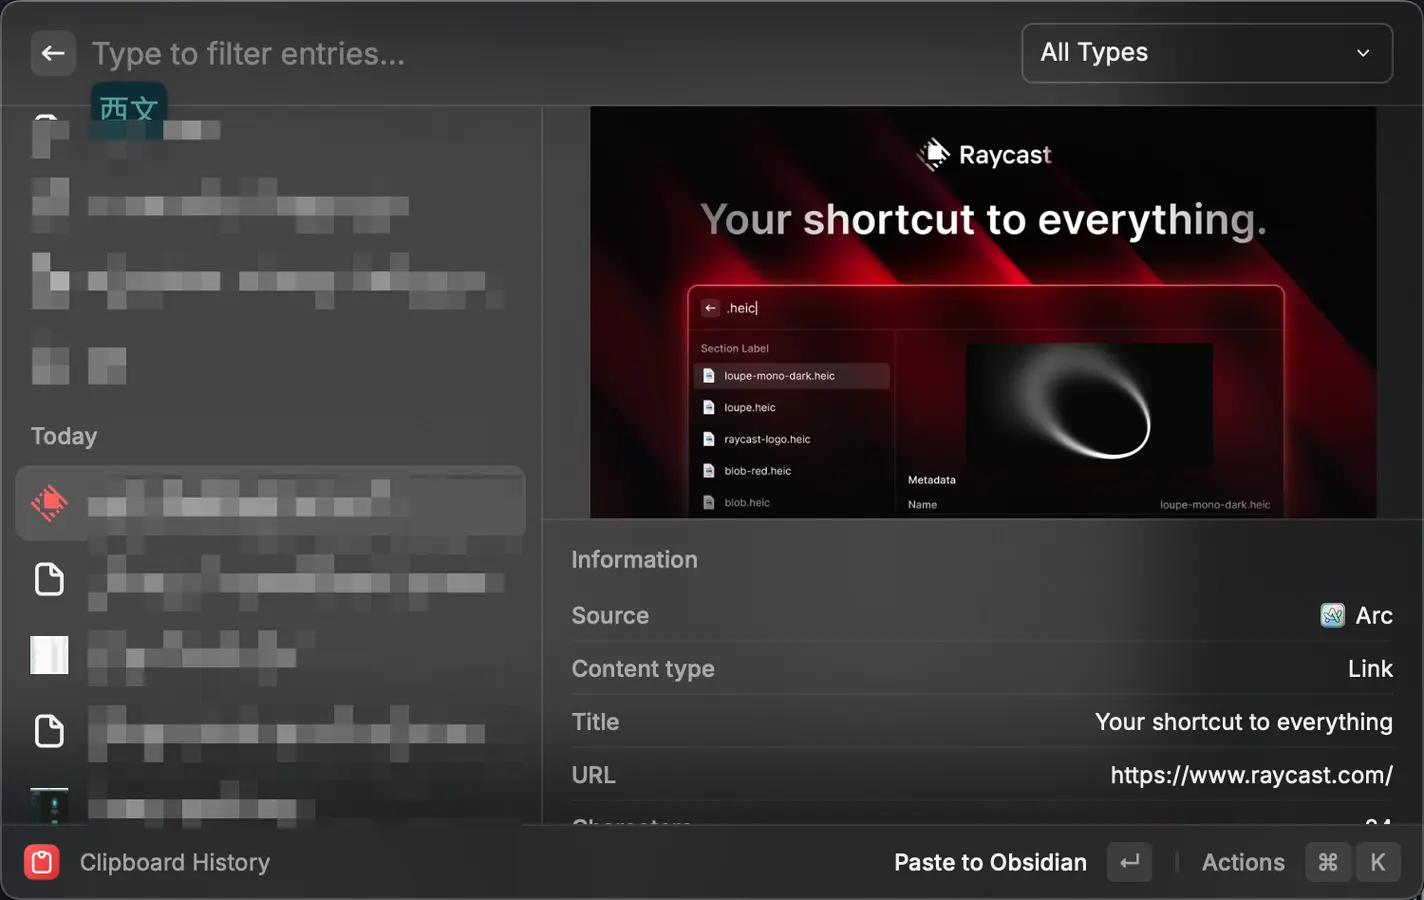Click the All Types chevron arrow
This screenshot has width=1424, height=900.
(x=1363, y=53)
